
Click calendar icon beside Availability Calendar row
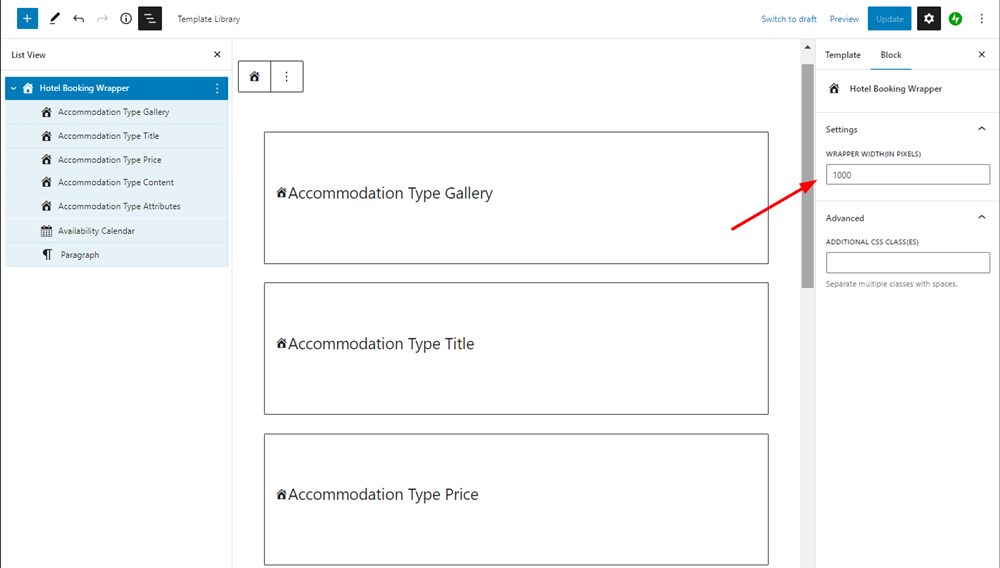(46, 231)
